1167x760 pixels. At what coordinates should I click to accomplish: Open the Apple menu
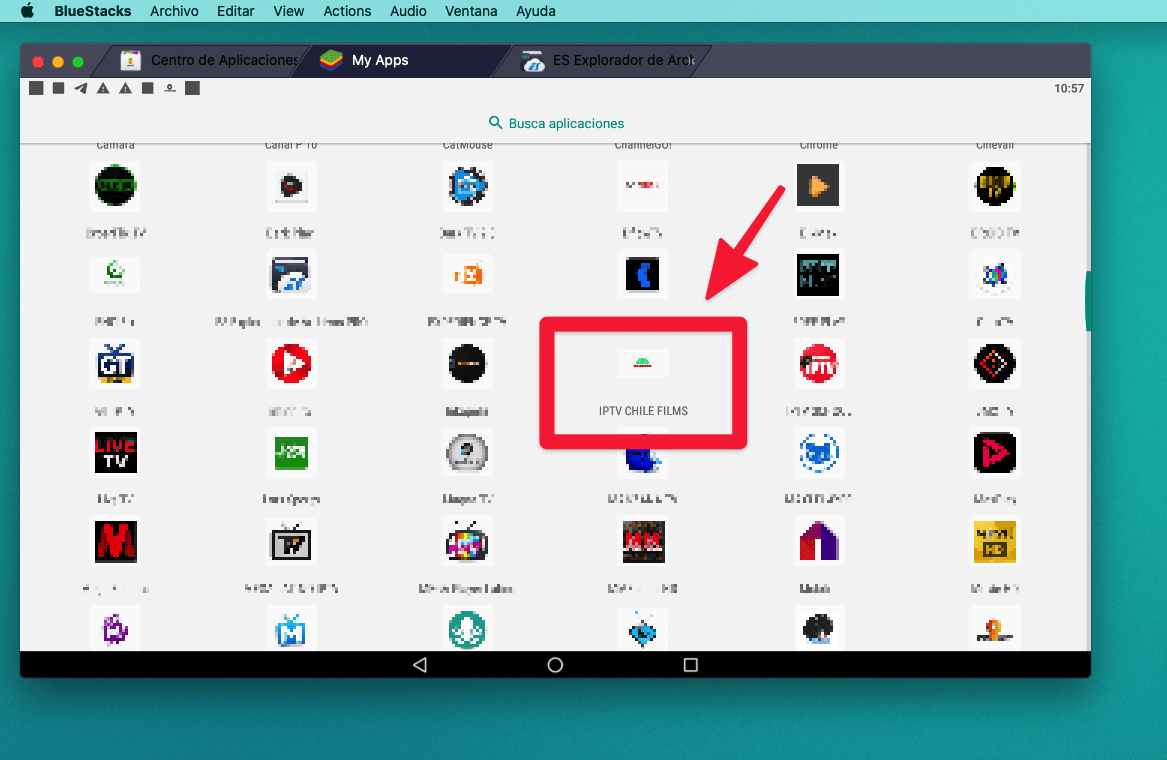click(28, 11)
